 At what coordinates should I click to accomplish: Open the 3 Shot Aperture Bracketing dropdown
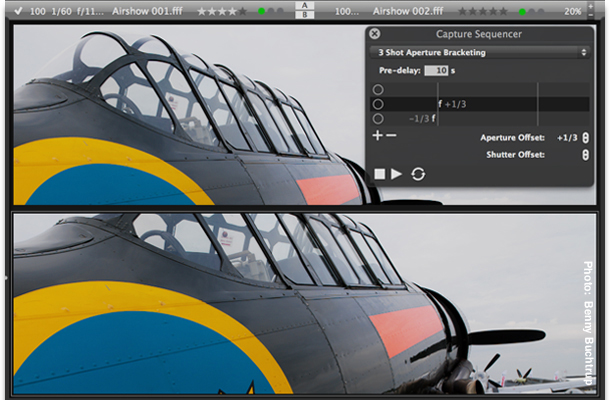coord(478,51)
